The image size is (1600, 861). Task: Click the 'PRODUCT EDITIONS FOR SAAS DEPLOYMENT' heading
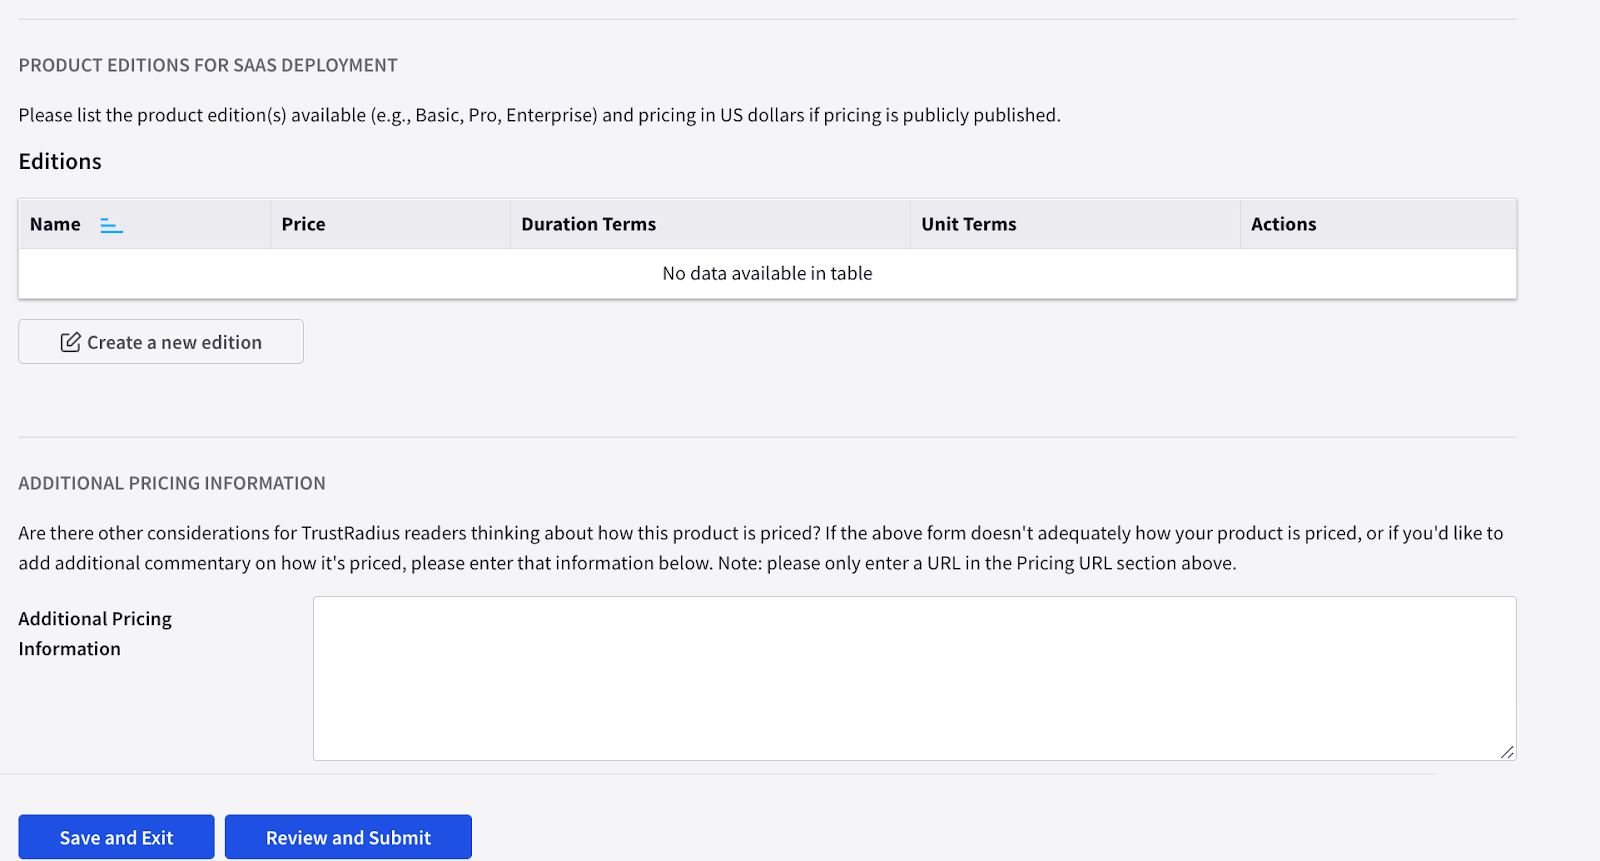(x=208, y=65)
